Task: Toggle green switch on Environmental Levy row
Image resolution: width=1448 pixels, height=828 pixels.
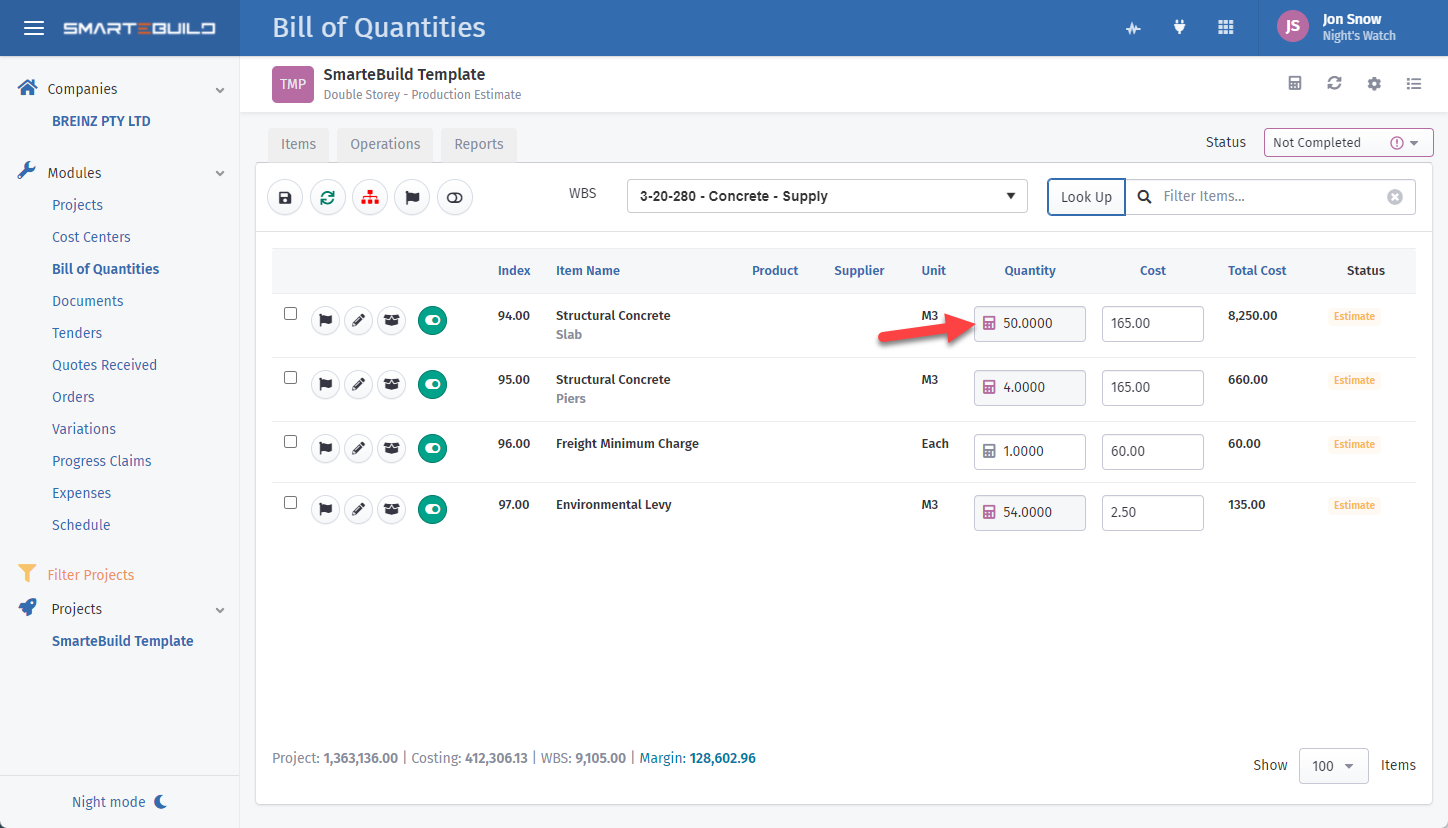Action: point(432,510)
